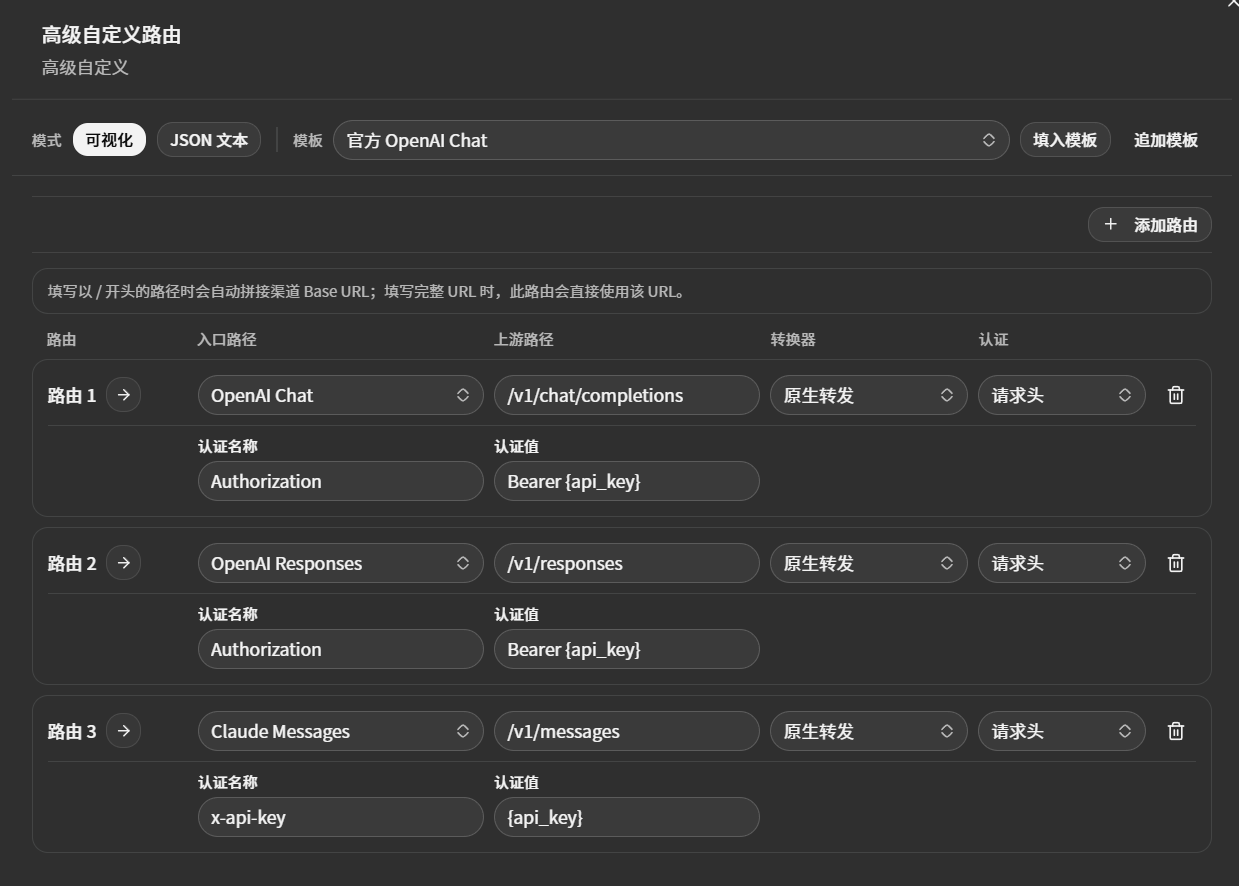1239x886 pixels.
Task: Click the 路由 2 label
Action: 72,563
